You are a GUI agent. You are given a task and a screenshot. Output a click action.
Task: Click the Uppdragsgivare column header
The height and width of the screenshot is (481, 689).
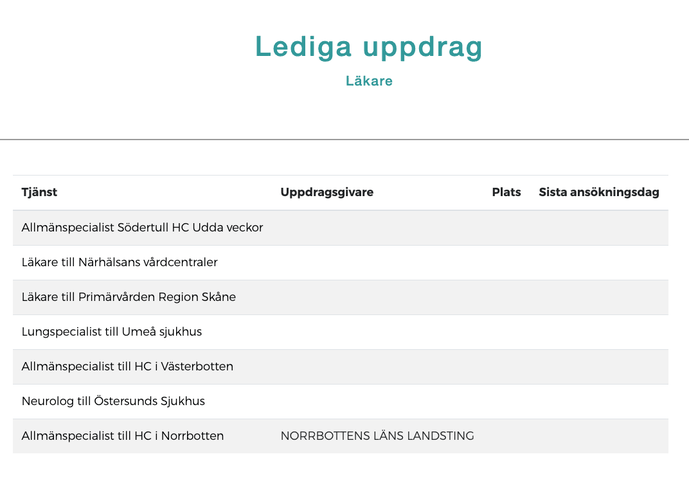pyautogui.click(x=326, y=192)
